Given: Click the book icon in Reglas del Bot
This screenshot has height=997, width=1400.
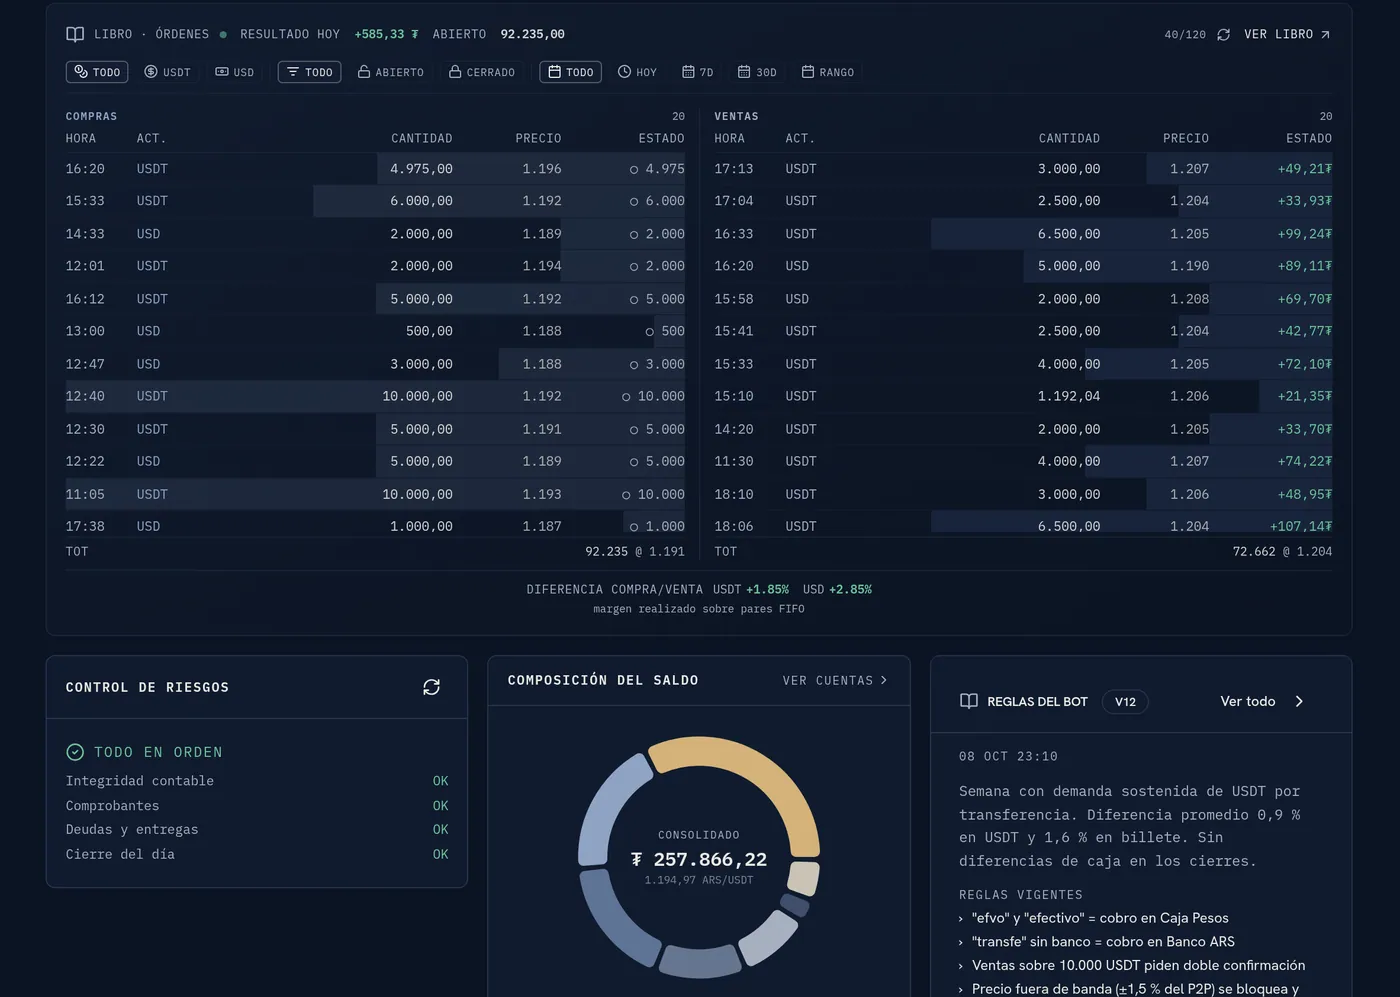Looking at the screenshot, I should pos(969,701).
